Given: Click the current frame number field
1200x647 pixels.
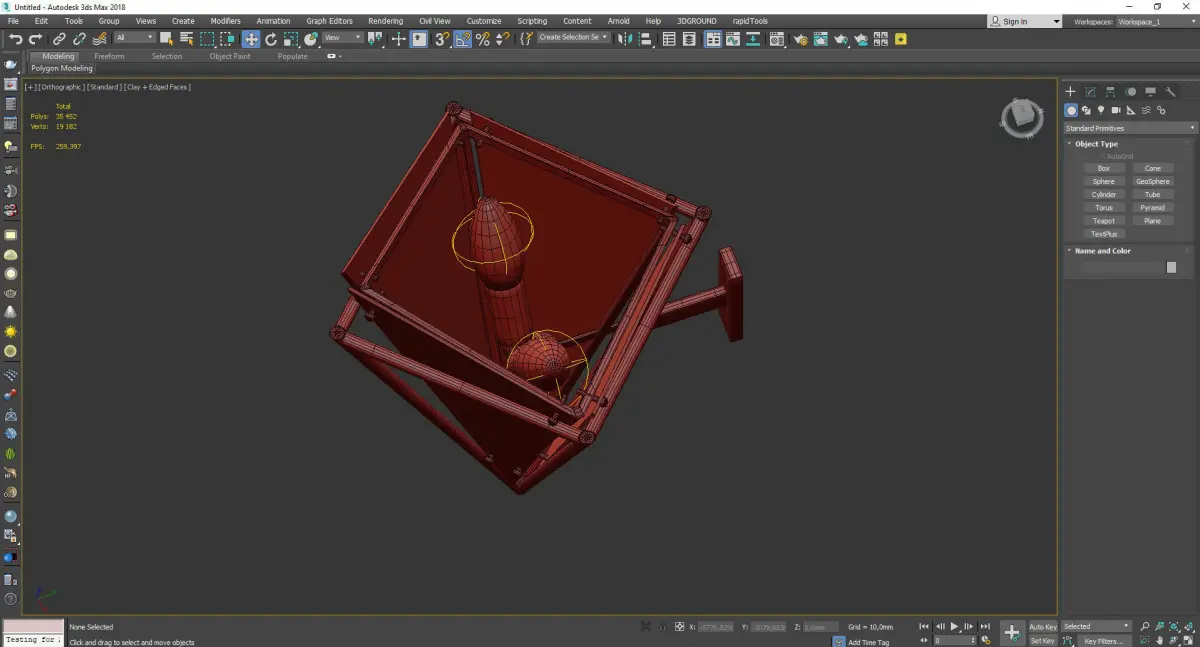Looking at the screenshot, I should [952, 641].
